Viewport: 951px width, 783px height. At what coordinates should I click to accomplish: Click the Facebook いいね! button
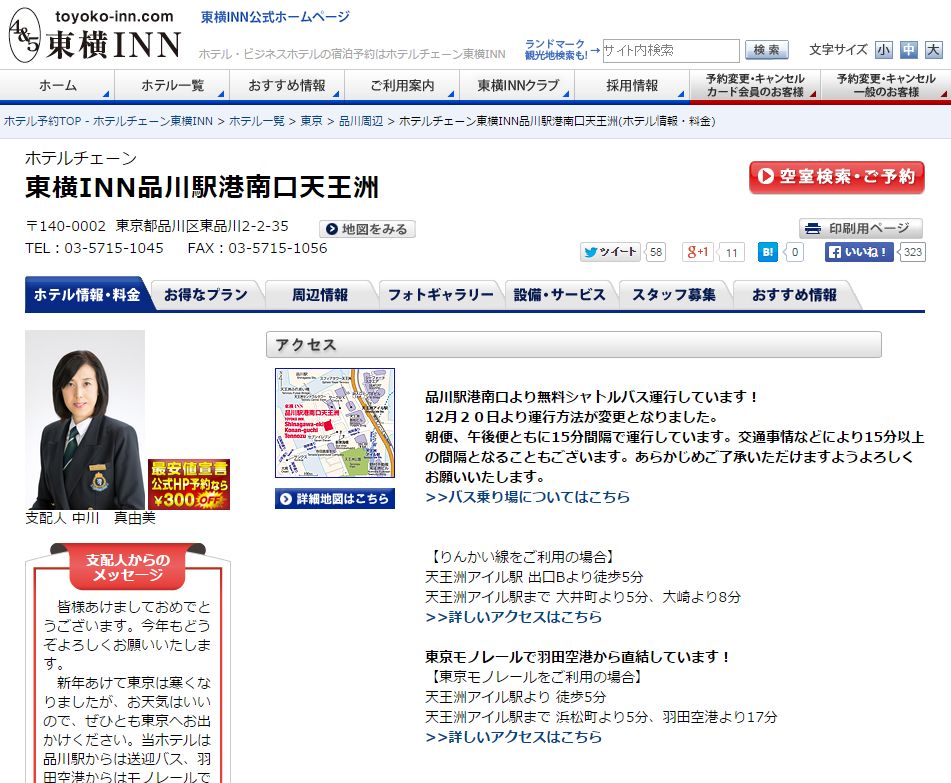point(859,252)
